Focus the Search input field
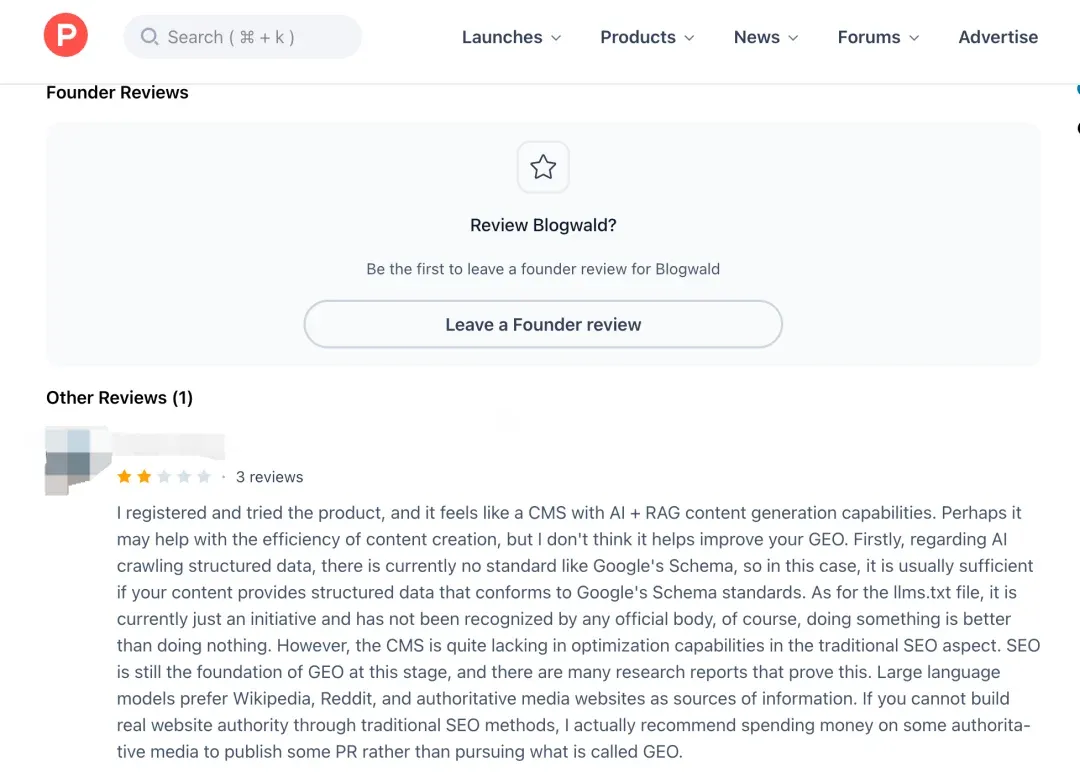 [250, 37]
